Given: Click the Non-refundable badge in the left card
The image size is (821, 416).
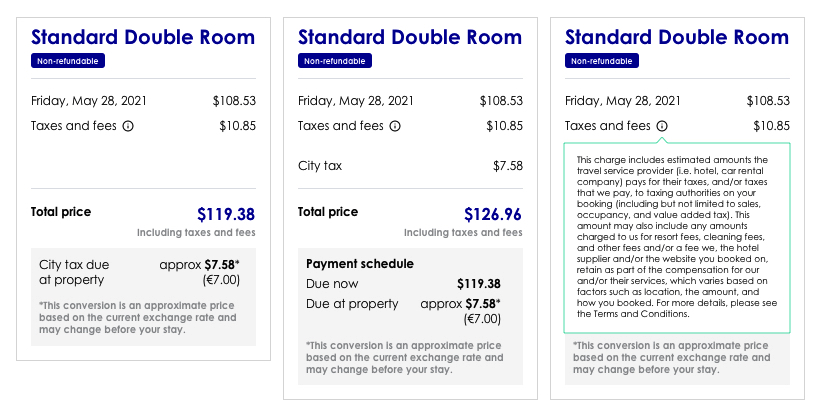Looking at the screenshot, I should point(68,61).
